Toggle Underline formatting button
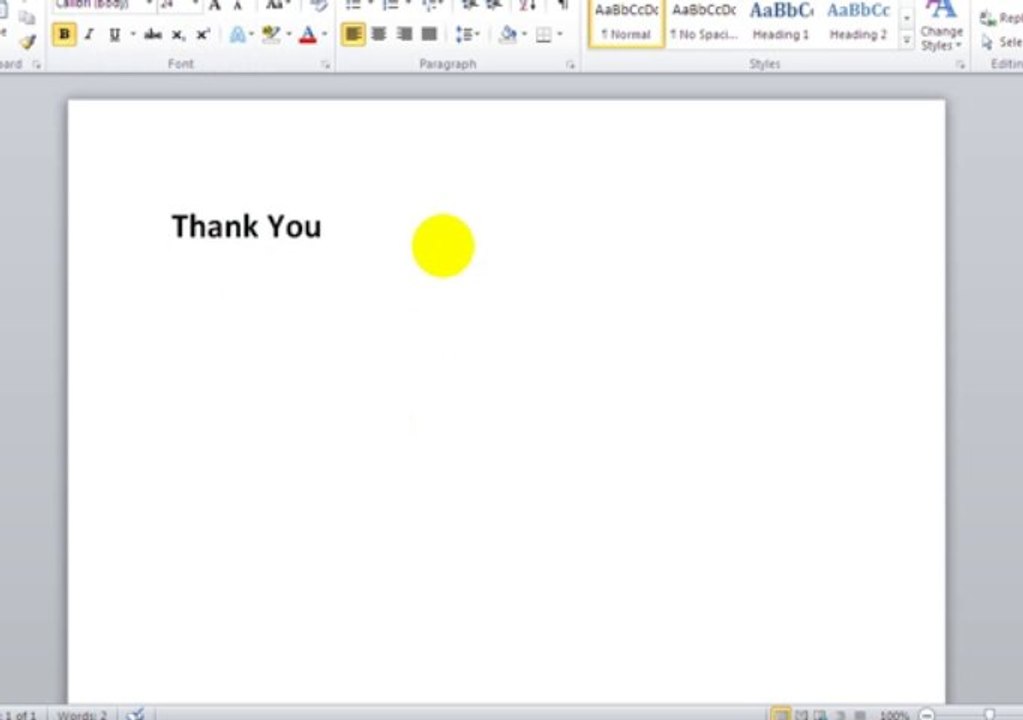The height and width of the screenshot is (720, 1023). (x=115, y=35)
